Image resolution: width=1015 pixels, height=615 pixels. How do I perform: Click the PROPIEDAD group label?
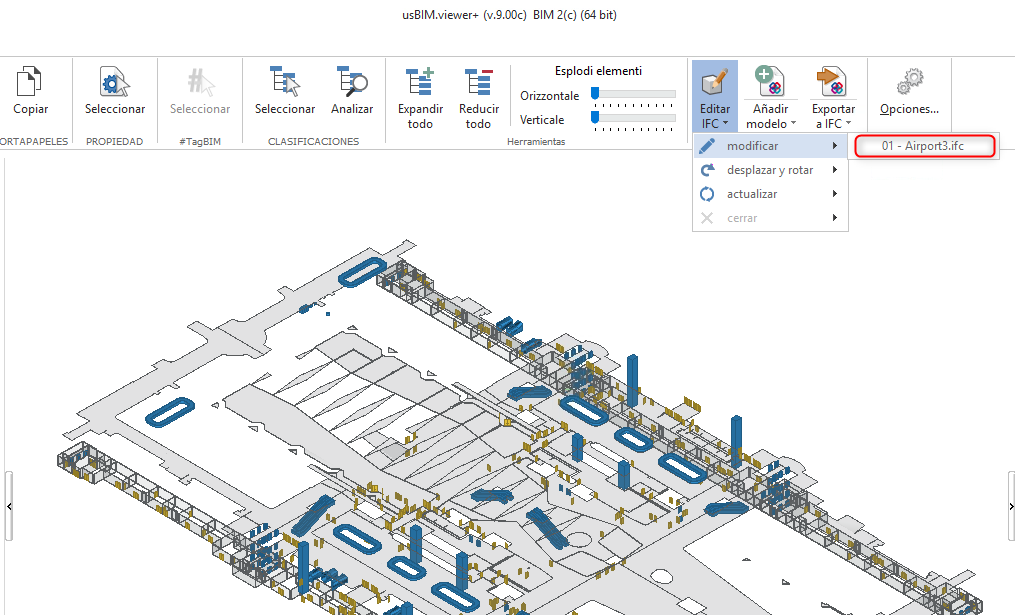coord(115,141)
